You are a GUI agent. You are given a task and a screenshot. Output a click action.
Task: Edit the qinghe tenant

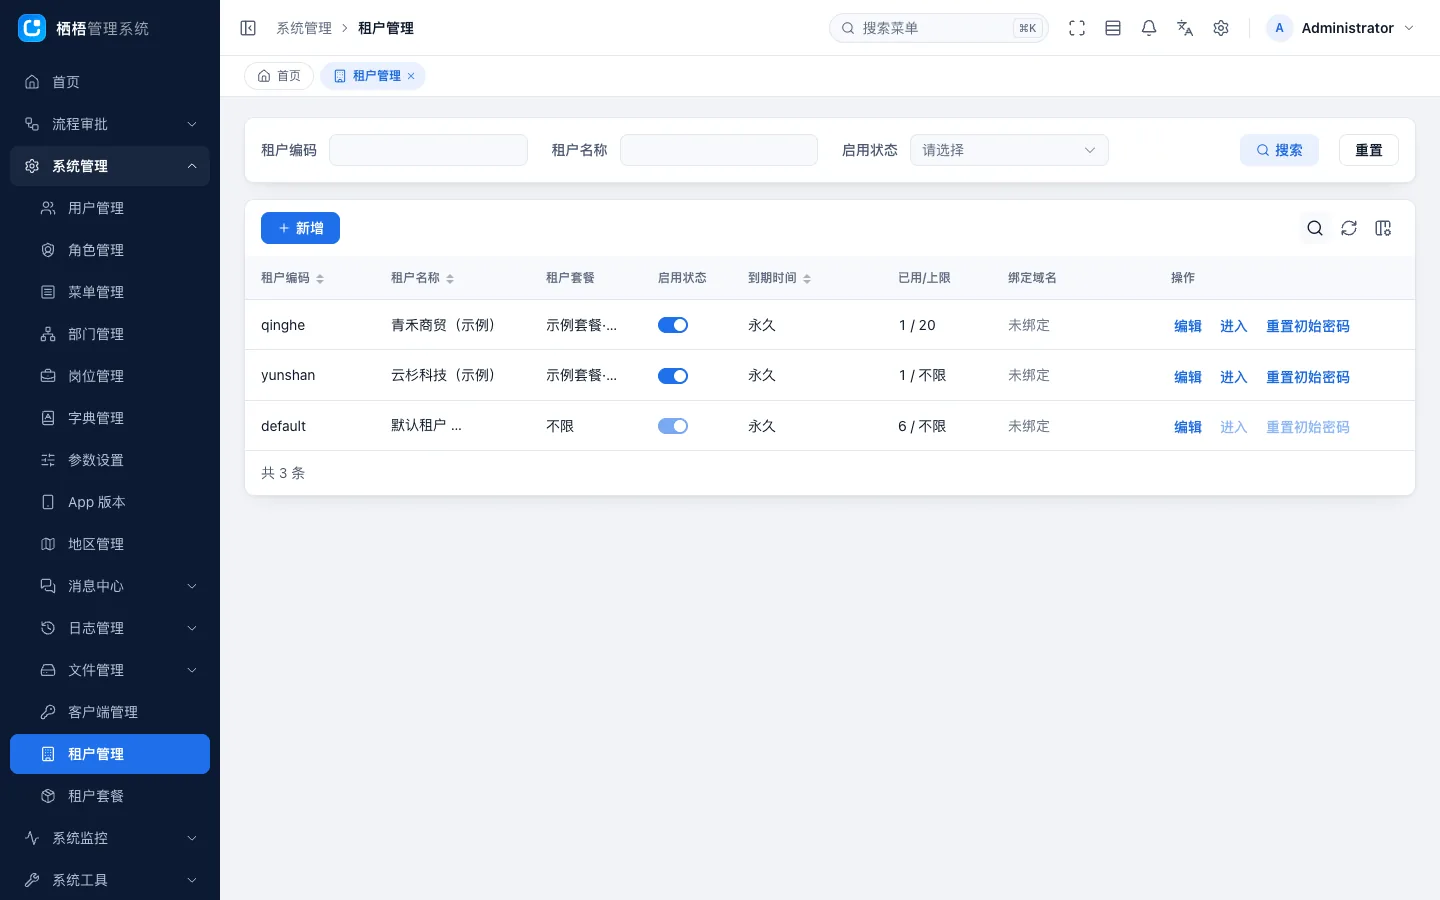tap(1188, 326)
